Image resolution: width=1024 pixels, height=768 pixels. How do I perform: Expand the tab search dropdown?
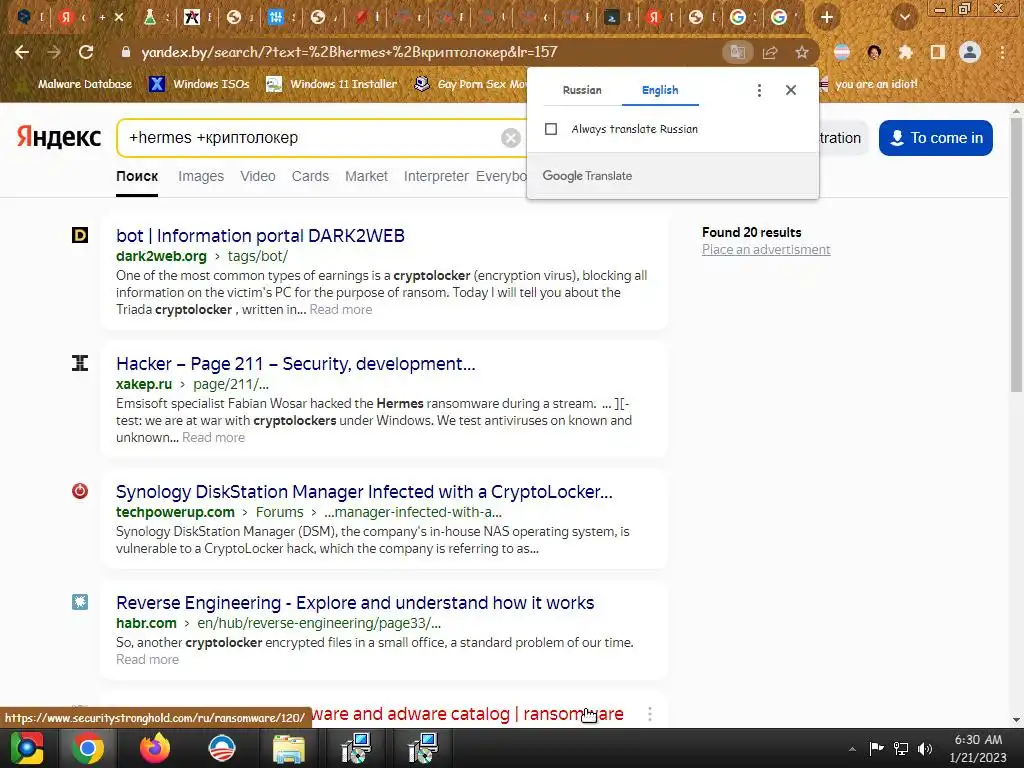pyautogui.click(x=904, y=17)
